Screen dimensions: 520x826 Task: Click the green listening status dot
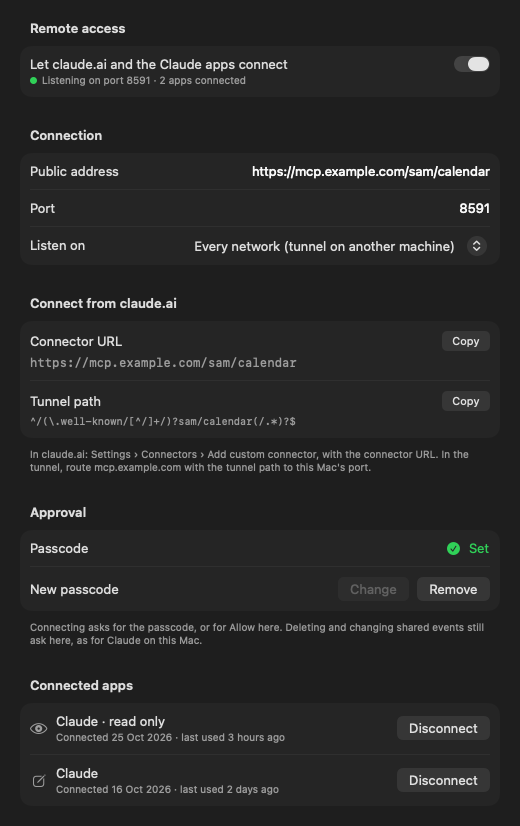34,81
